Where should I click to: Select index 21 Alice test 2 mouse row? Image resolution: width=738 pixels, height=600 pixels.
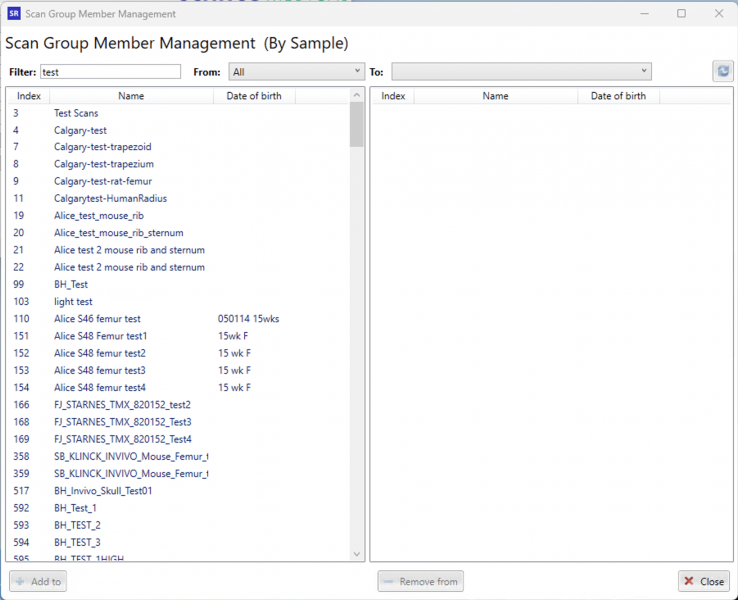pyautogui.click(x=179, y=250)
